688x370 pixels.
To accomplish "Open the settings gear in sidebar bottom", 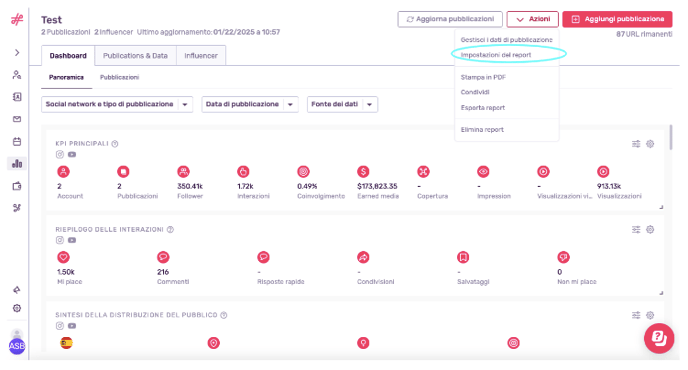I will pos(17,308).
